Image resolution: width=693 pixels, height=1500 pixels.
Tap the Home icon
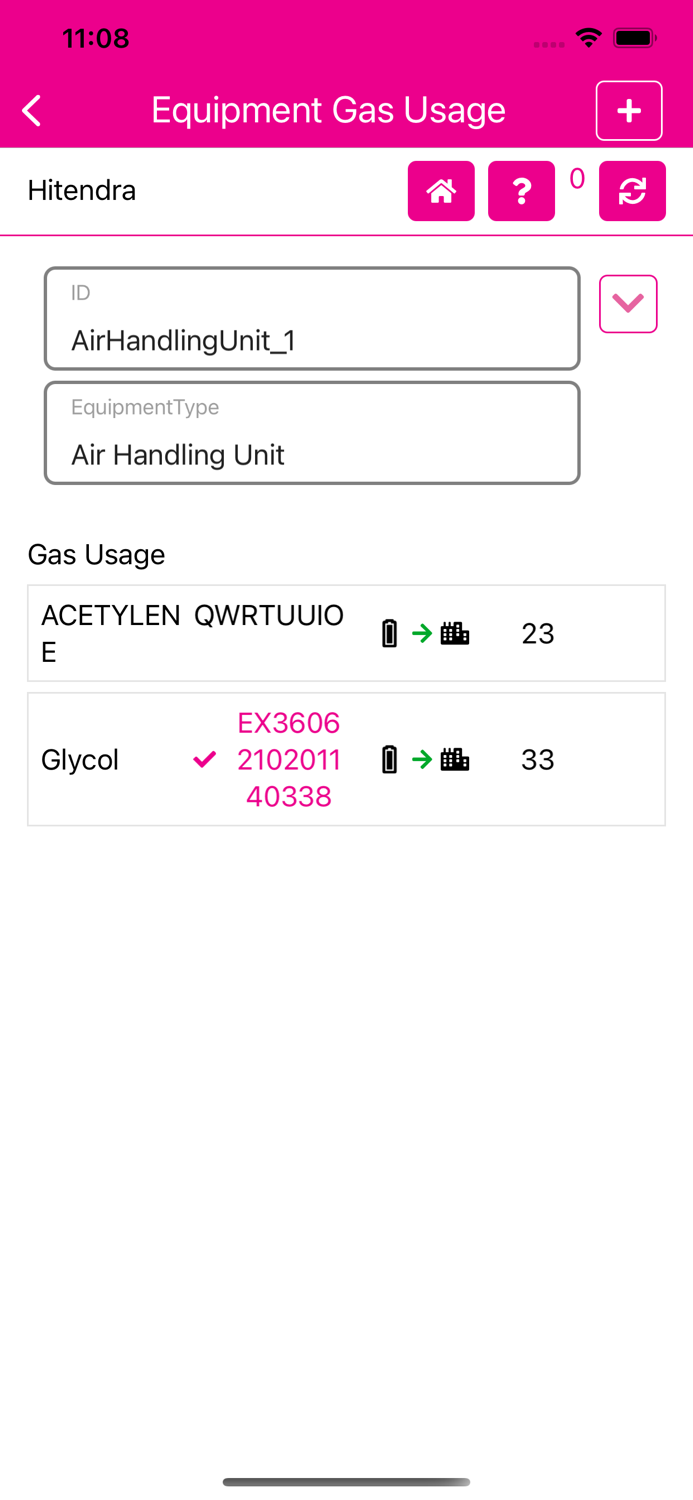[441, 190]
